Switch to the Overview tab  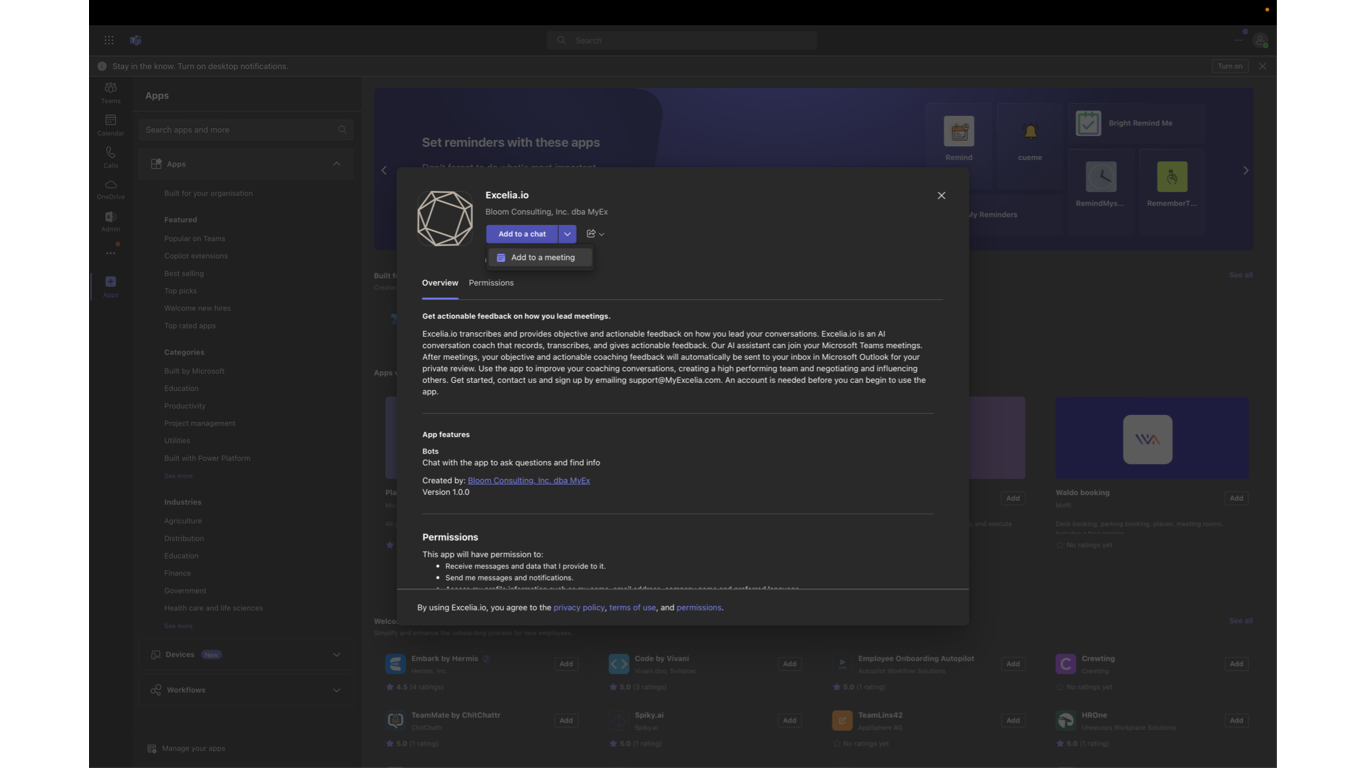coord(440,283)
